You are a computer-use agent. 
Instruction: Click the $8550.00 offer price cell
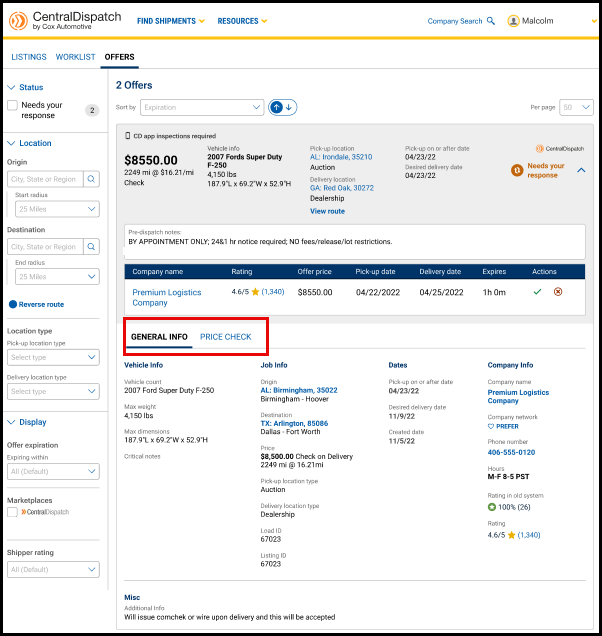[315, 292]
